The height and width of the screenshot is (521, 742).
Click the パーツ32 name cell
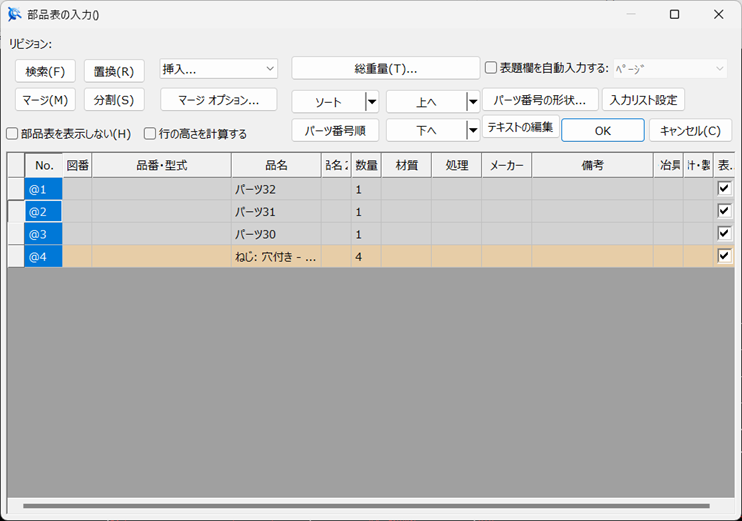coord(276,189)
